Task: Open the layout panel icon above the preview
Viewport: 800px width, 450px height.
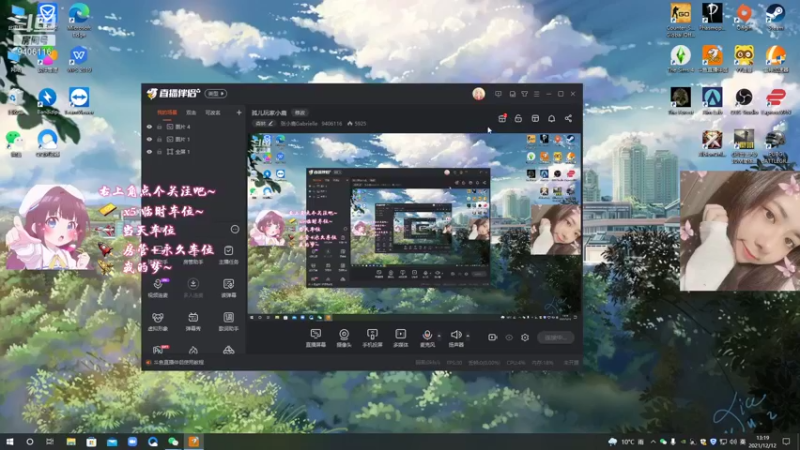Action: click(x=535, y=118)
